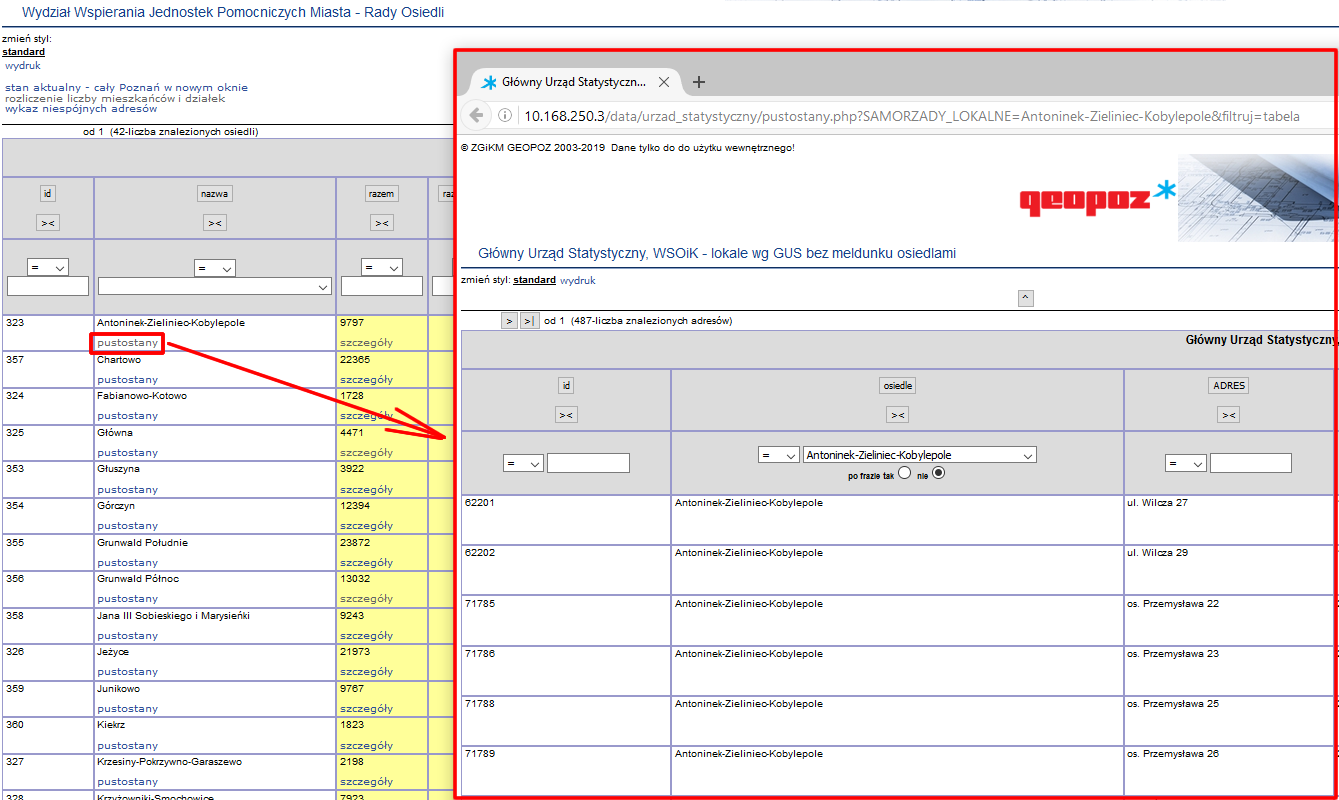
Task: Jump to last page of found addresses
Action: coord(529,321)
